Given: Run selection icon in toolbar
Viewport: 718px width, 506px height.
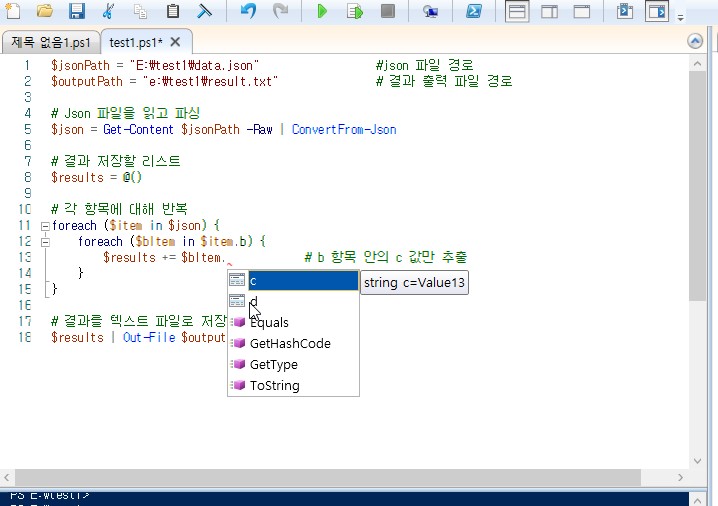Looking at the screenshot, I should pos(355,11).
